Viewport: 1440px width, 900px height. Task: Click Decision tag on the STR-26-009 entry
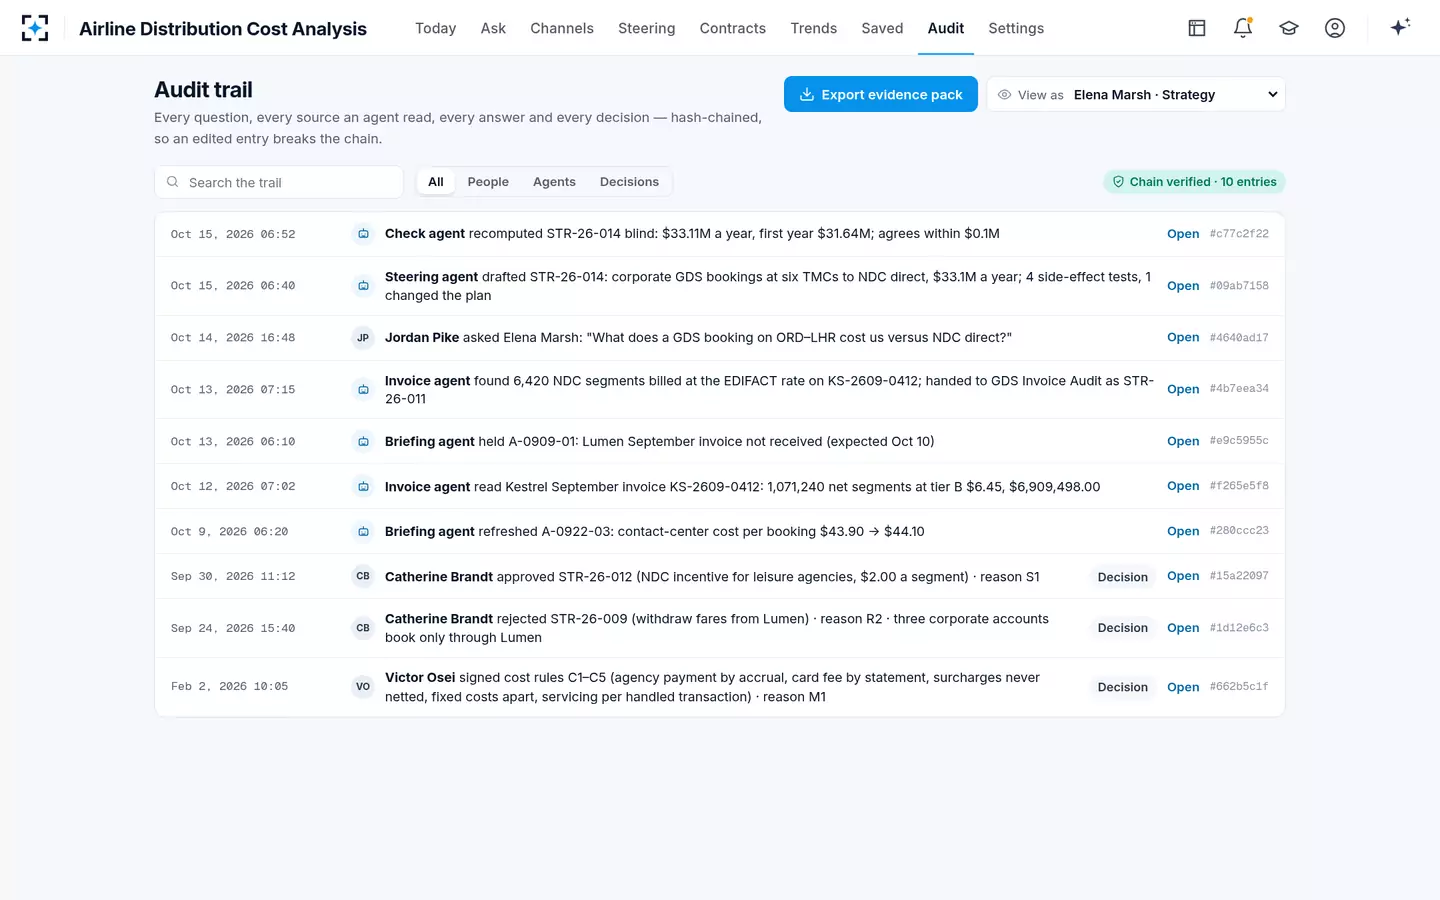tap(1123, 628)
